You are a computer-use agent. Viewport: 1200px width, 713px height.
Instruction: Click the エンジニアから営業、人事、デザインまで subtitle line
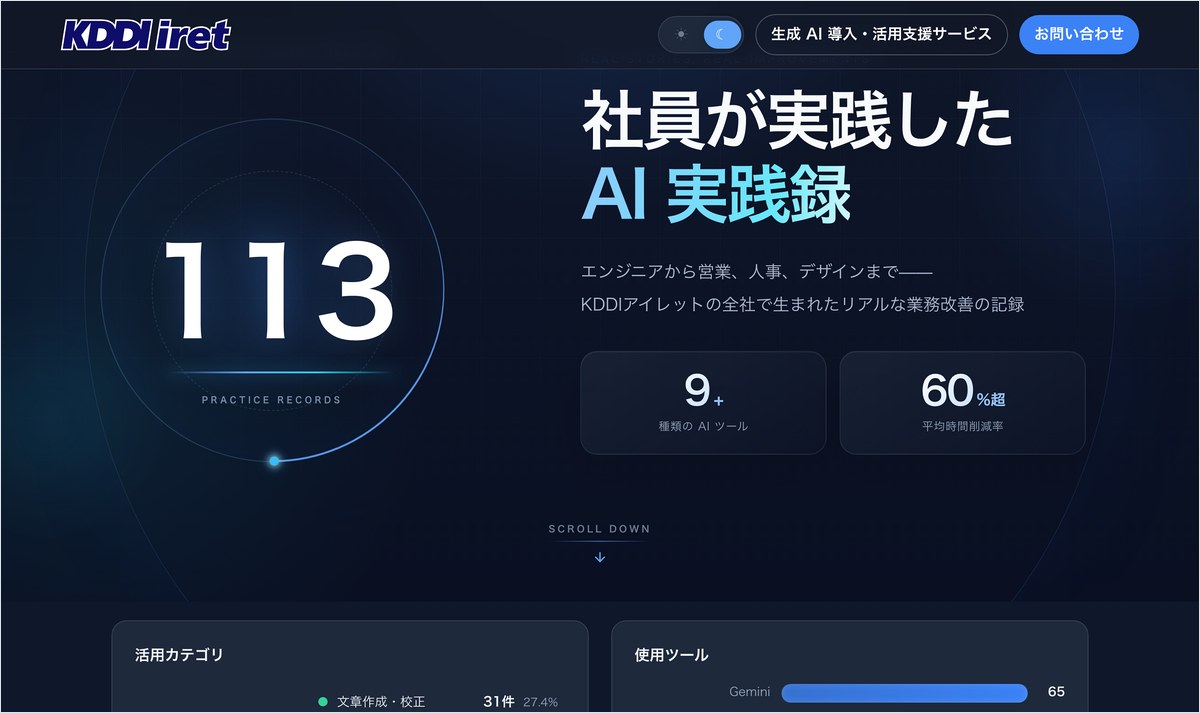coord(756,271)
